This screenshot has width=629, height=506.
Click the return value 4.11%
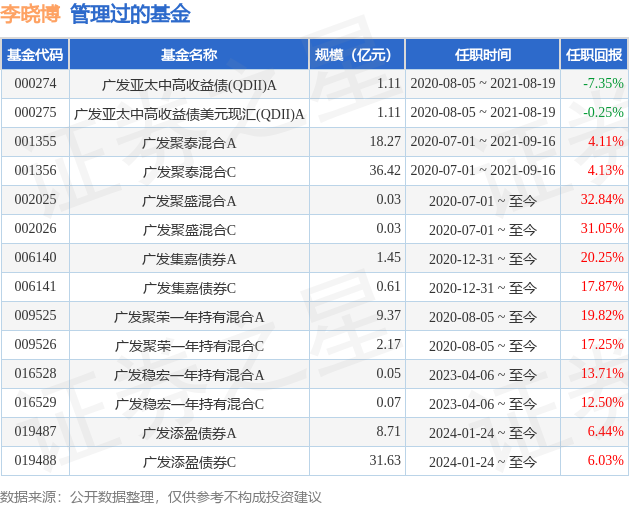pyautogui.click(x=605, y=141)
